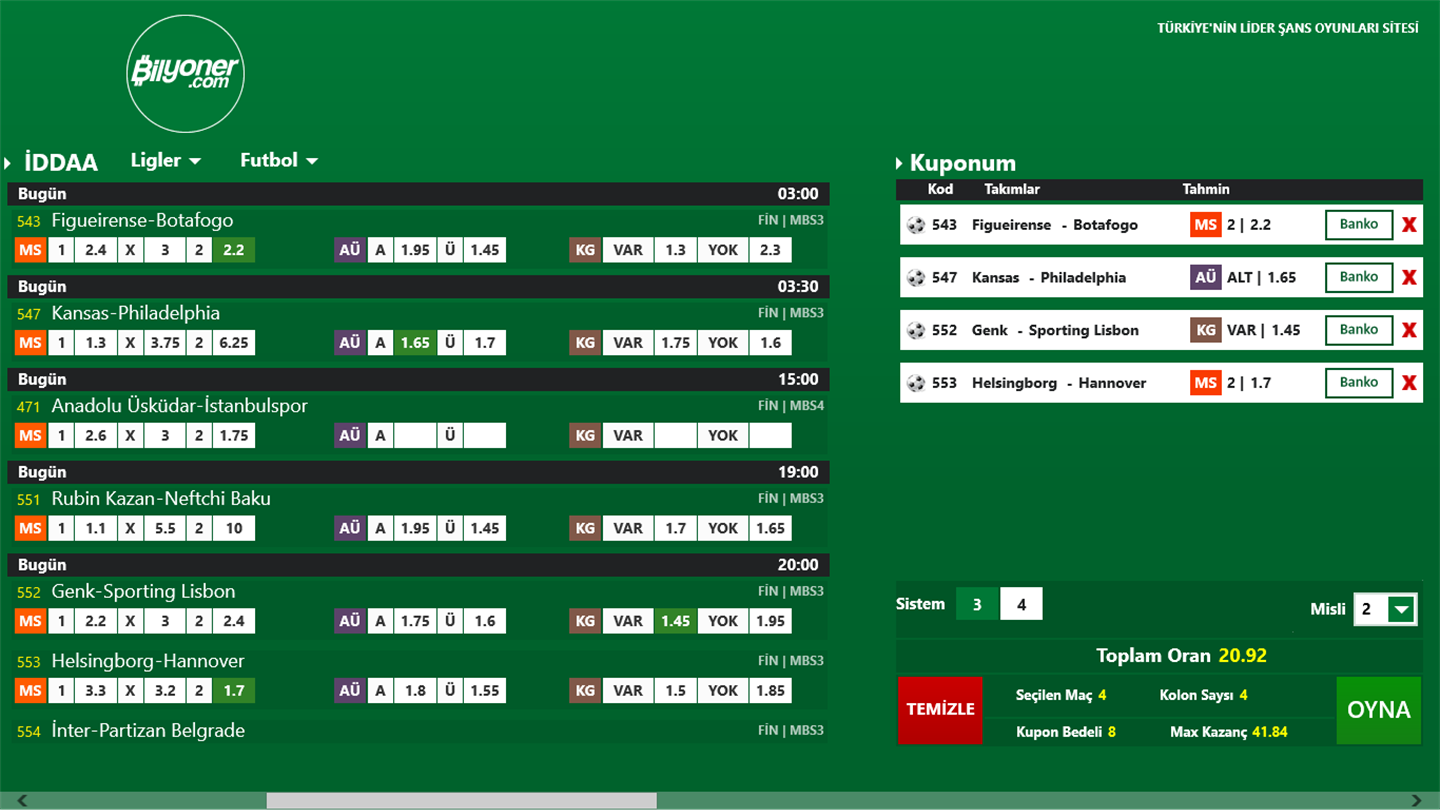Select KG Yok odds 1.6 for Kansas-Philadelphia

point(770,343)
